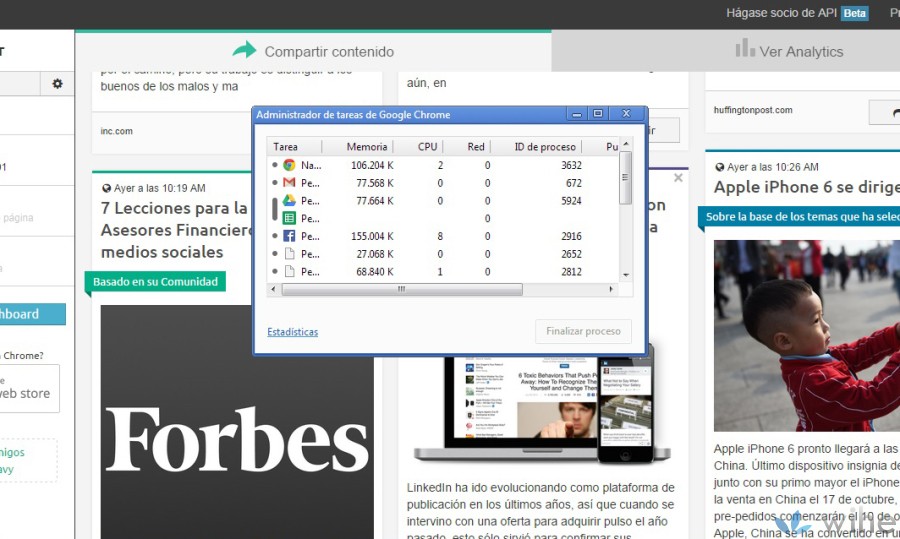The height and width of the screenshot is (539, 900).
Task: Click the inc.com source link
Action: click(117, 131)
